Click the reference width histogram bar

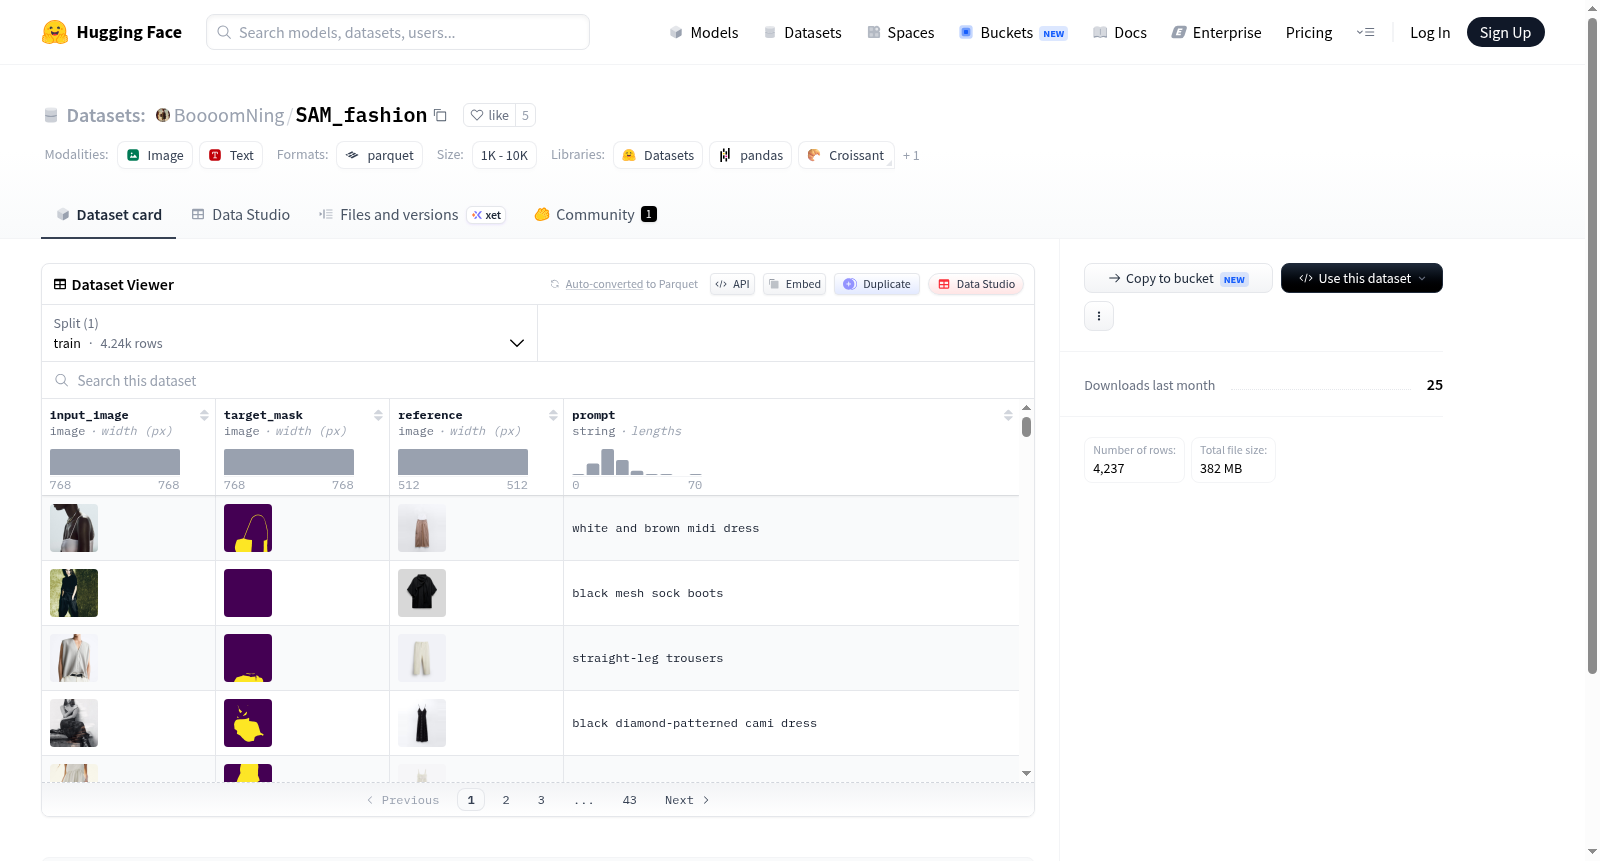[463, 462]
